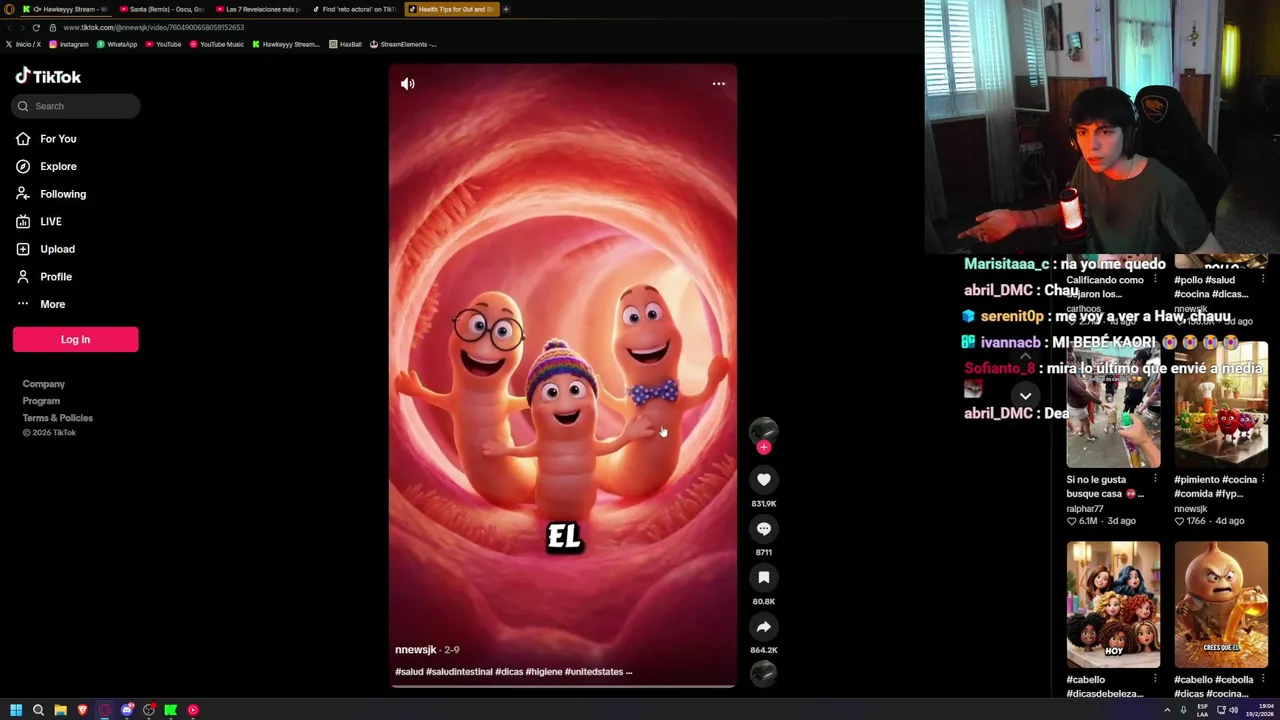This screenshot has width=1280, height=720.
Task: Open the HaxBall bookmark
Action: [345, 44]
